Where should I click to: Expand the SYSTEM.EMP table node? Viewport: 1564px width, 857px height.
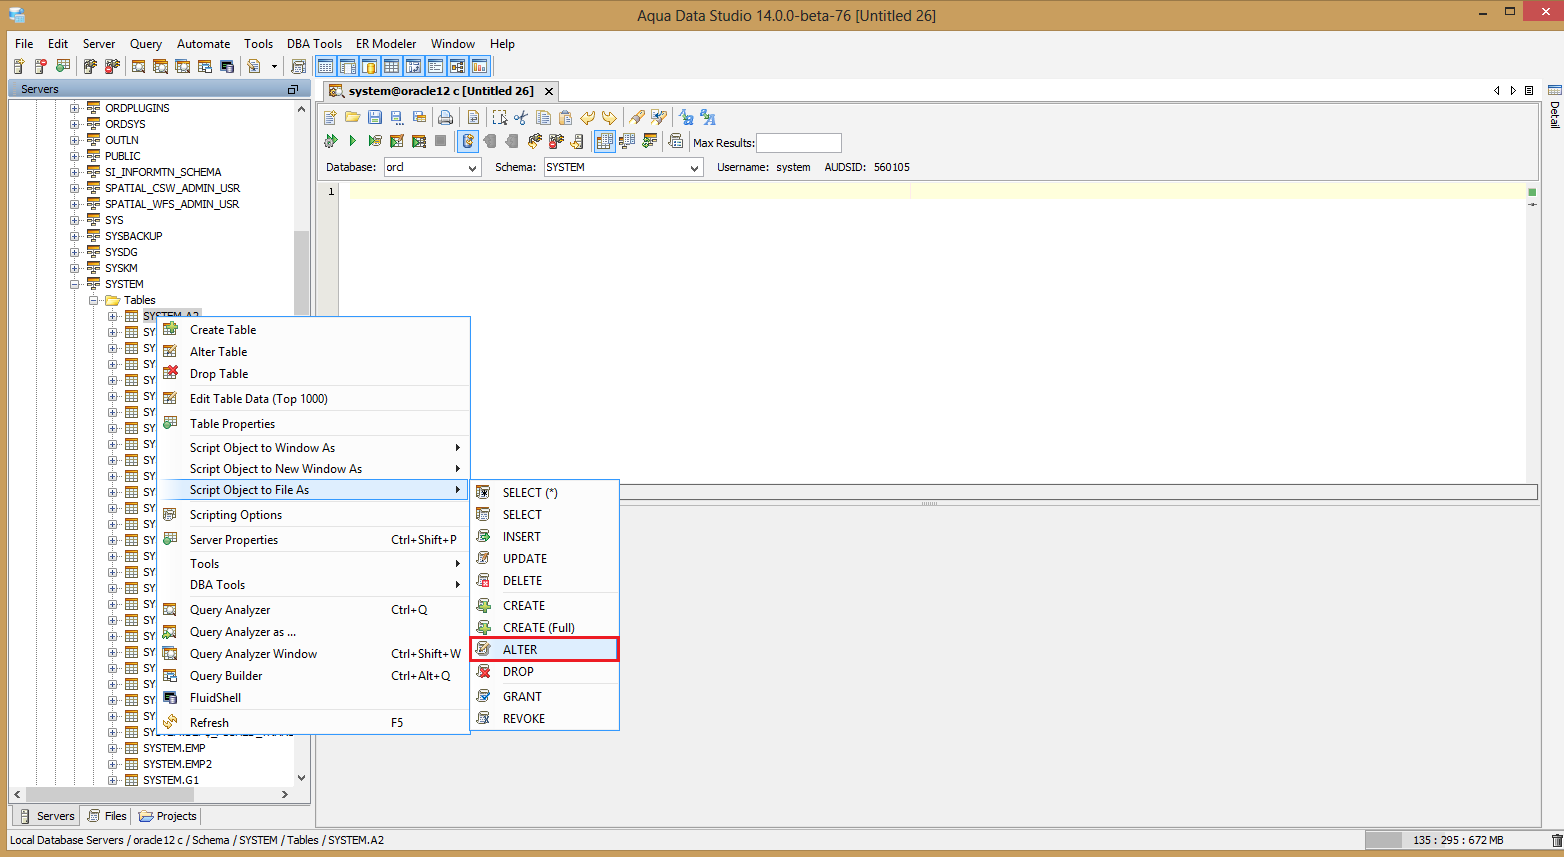point(113,748)
